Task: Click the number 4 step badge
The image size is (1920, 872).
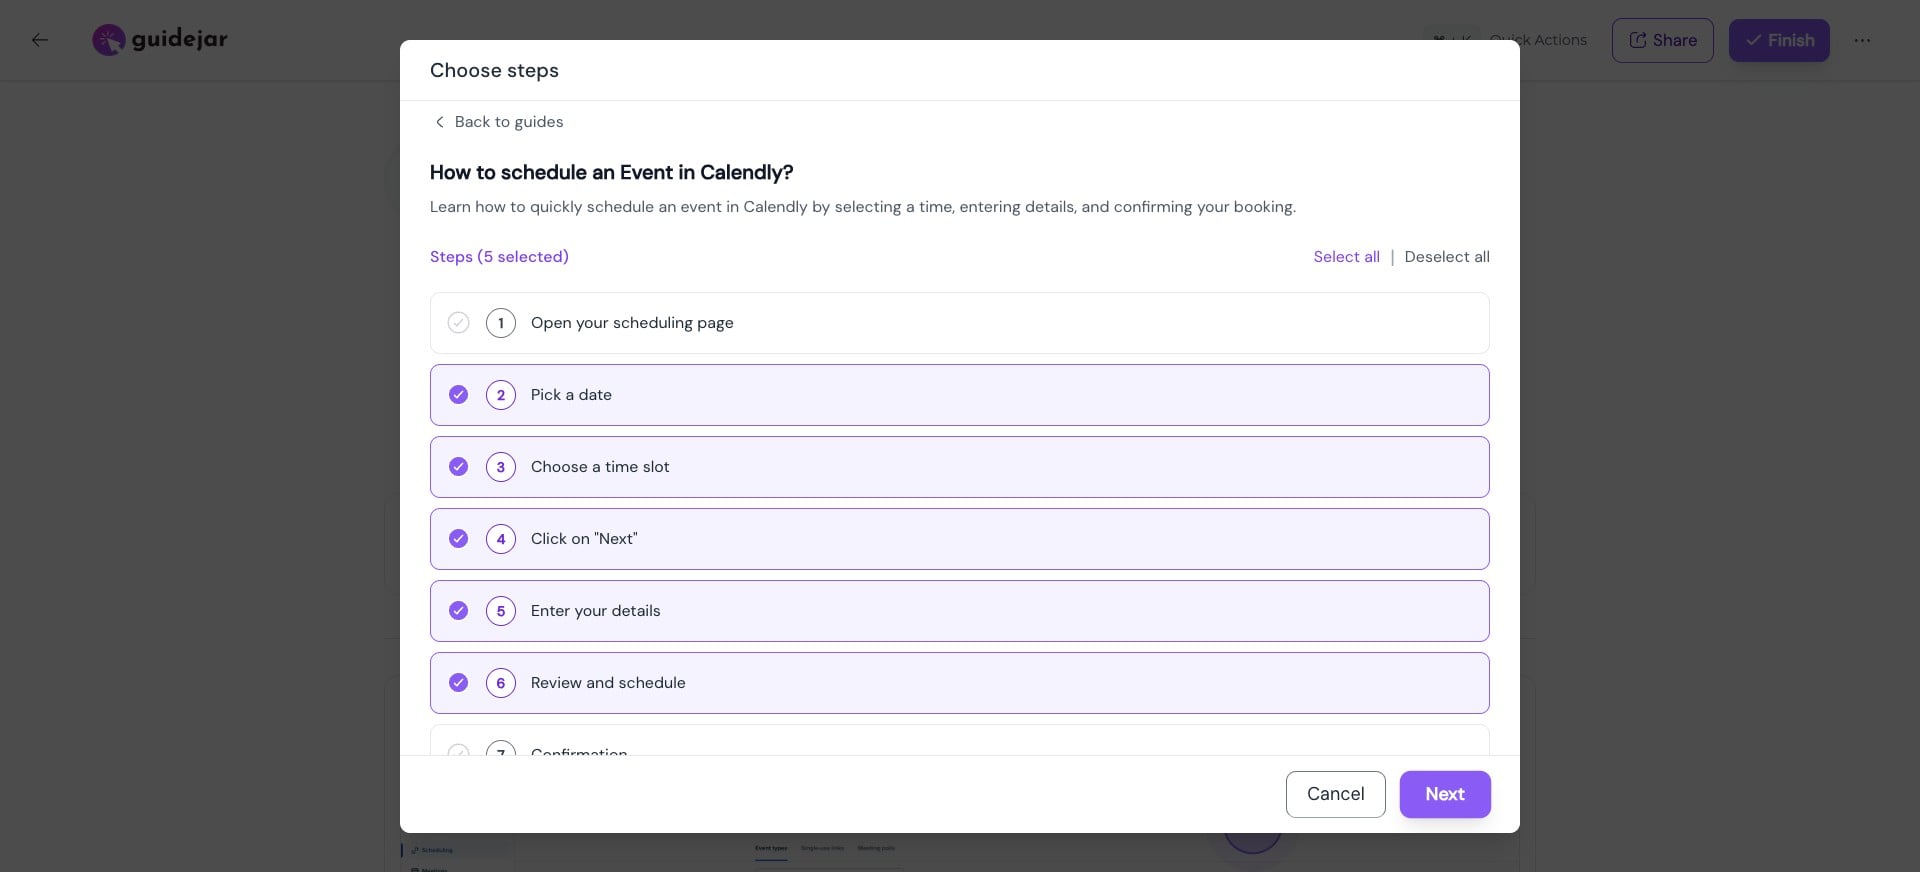Action: coord(501,539)
